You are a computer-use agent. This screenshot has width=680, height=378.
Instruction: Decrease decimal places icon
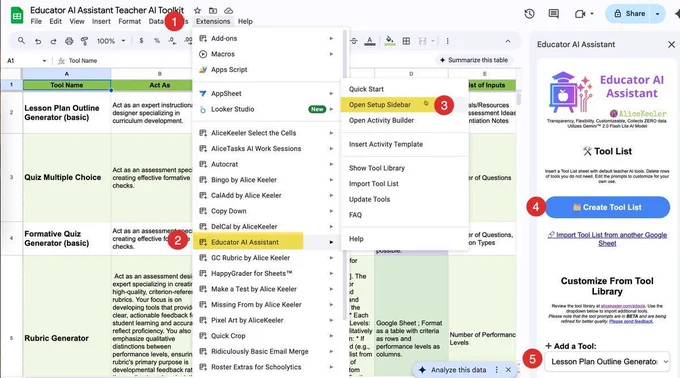[x=172, y=41]
